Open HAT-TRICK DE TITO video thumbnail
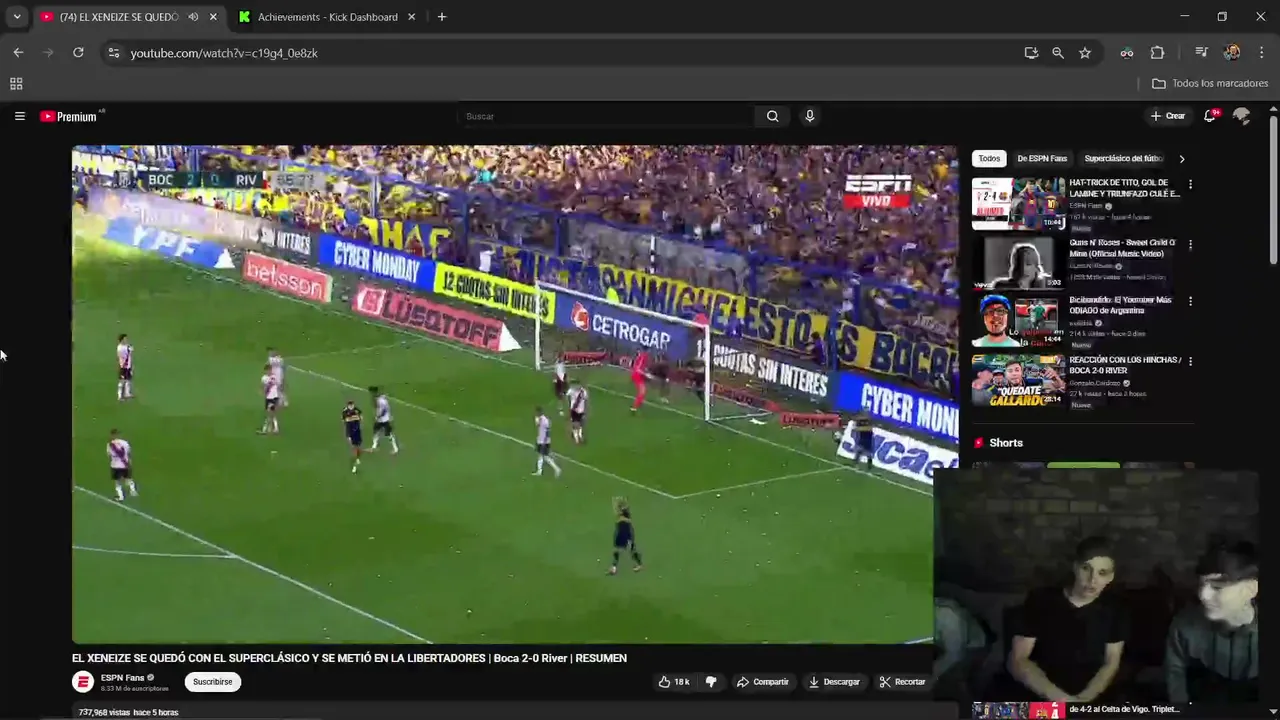The width and height of the screenshot is (1280, 720). pos(1018,203)
